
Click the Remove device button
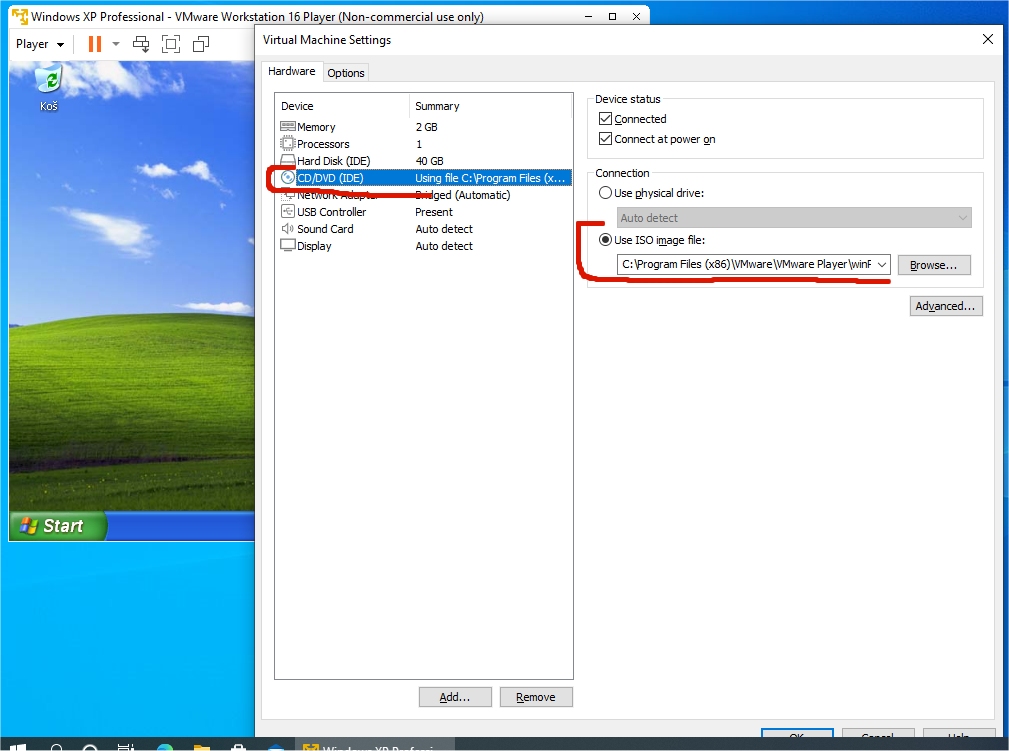tap(536, 697)
